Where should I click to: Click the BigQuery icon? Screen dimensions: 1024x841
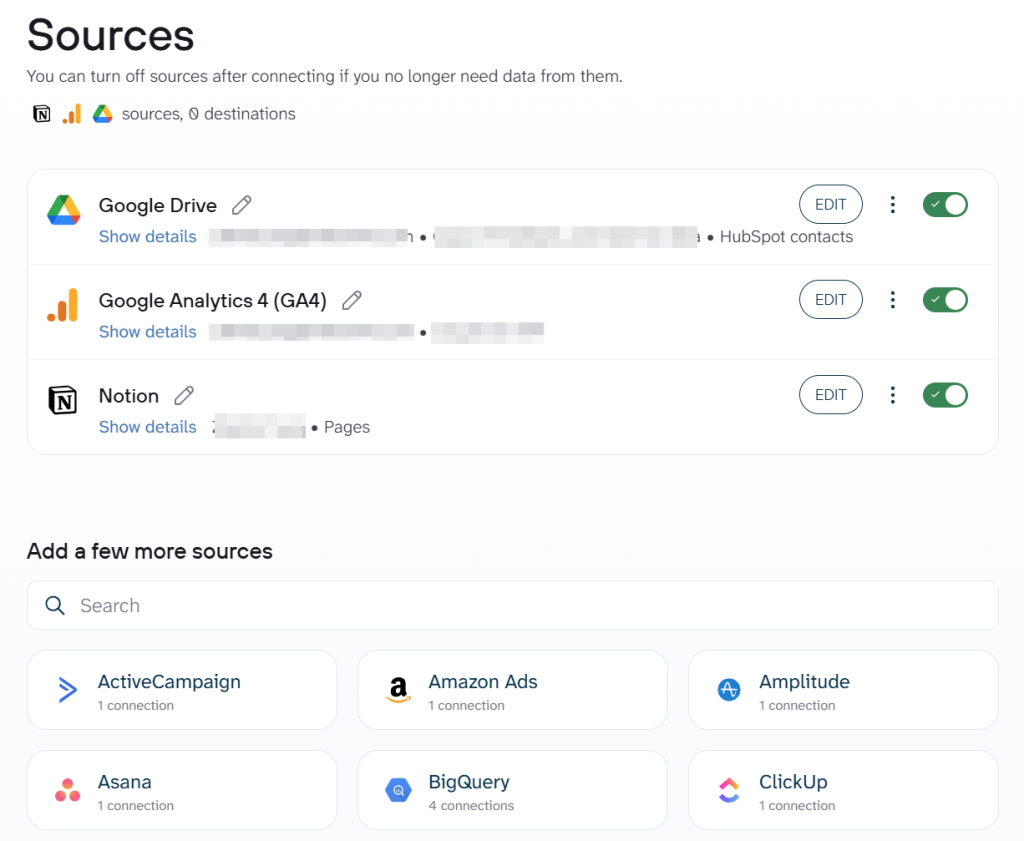coord(398,790)
